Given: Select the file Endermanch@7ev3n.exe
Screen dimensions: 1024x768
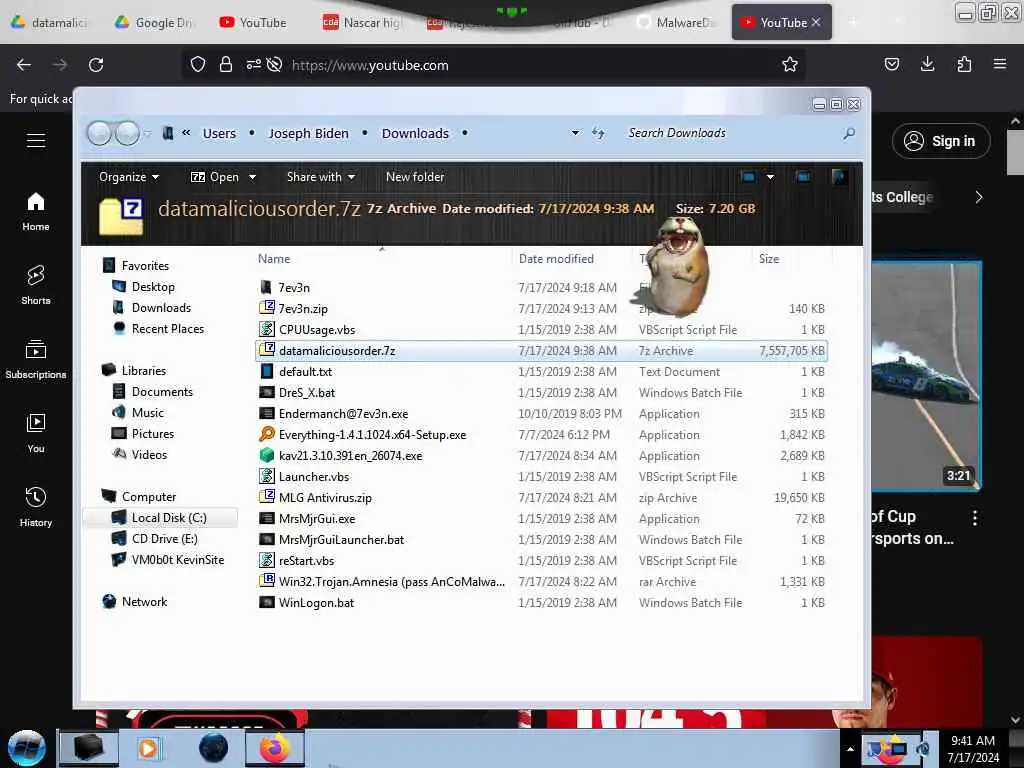Looking at the screenshot, I should (343, 413).
